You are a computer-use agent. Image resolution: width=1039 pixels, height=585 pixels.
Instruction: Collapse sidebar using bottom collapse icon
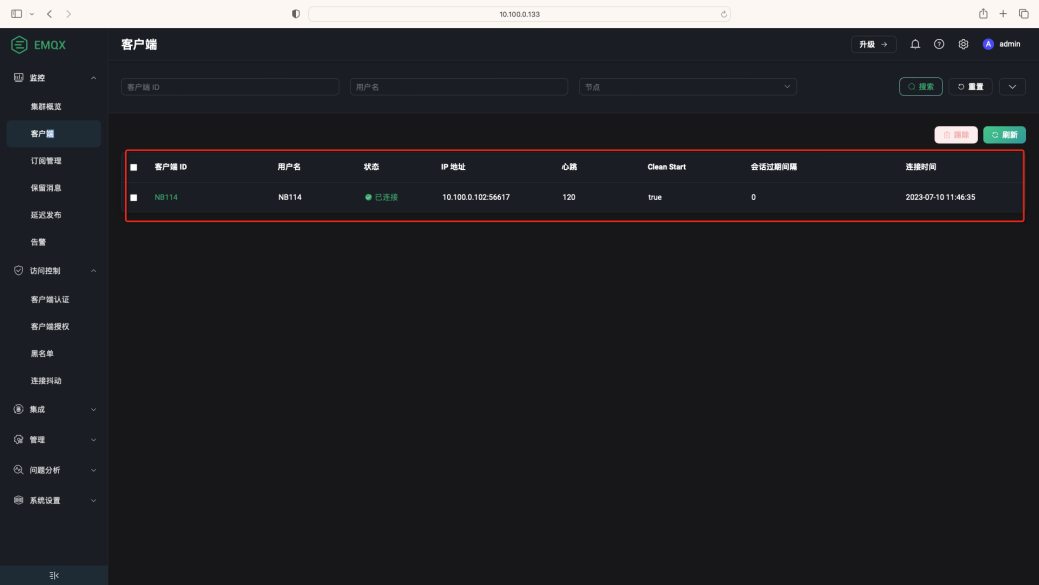pos(54,575)
